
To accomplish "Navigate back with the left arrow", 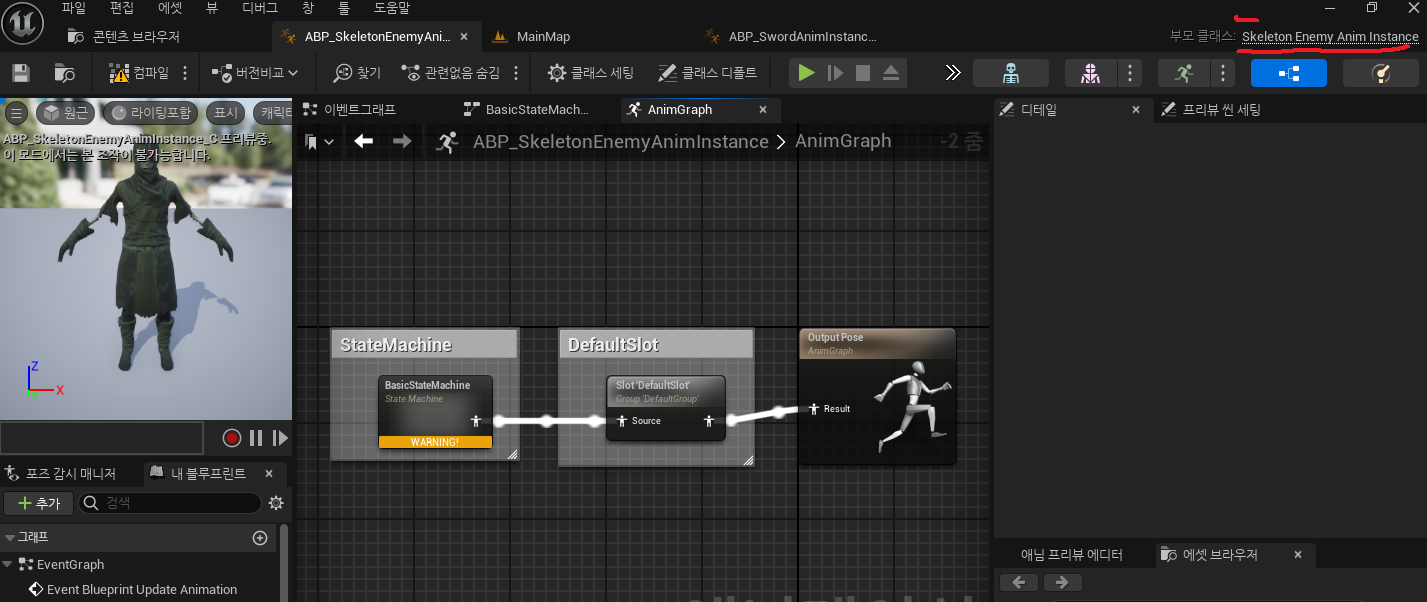I will coord(364,142).
